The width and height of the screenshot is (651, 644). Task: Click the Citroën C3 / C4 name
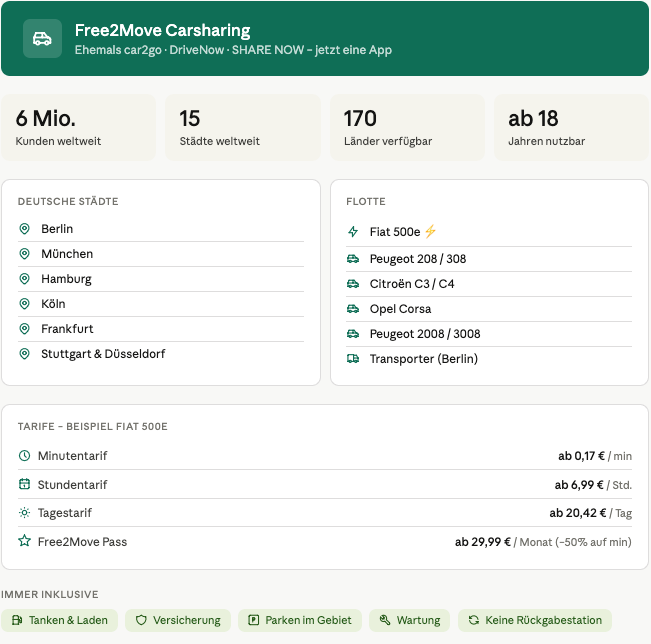point(412,284)
